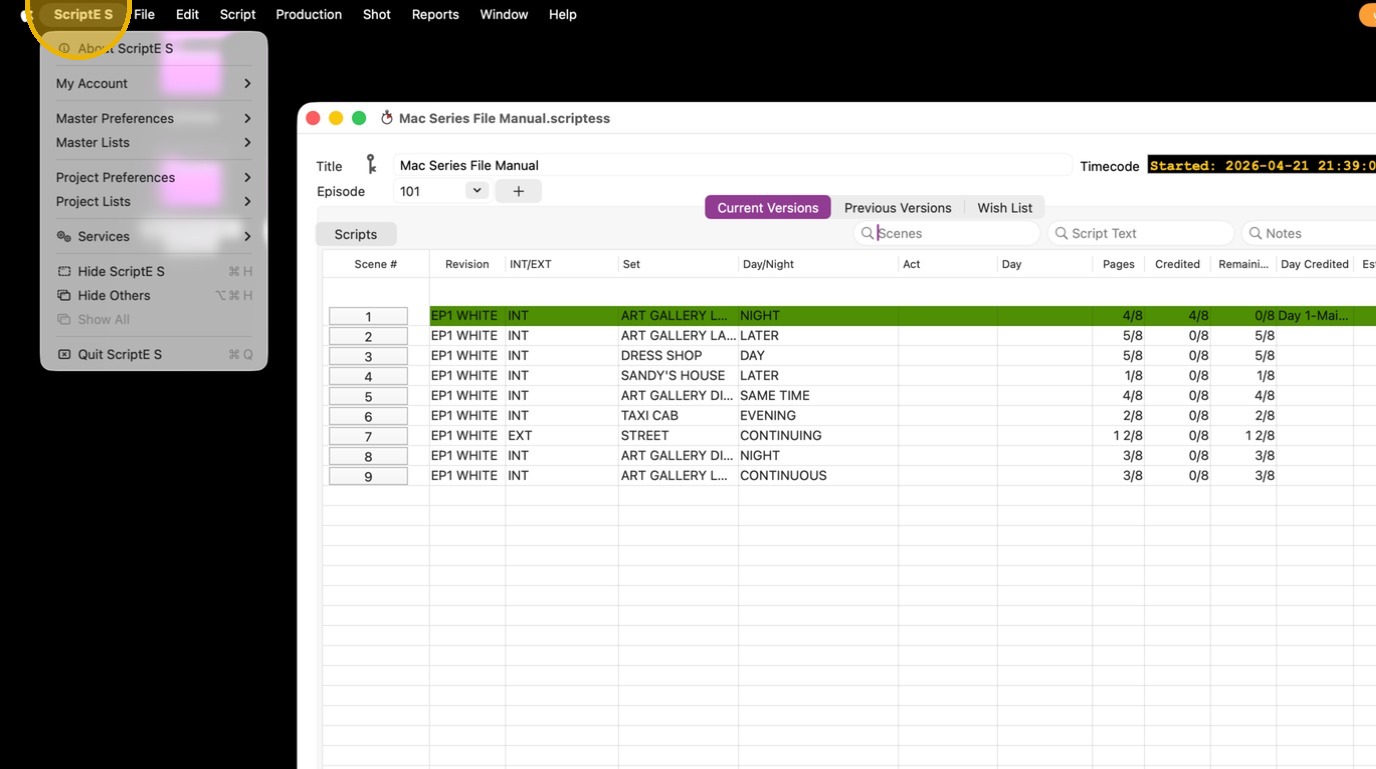Click the Services gear icon in menu
The width and height of the screenshot is (1376, 769).
click(64, 236)
